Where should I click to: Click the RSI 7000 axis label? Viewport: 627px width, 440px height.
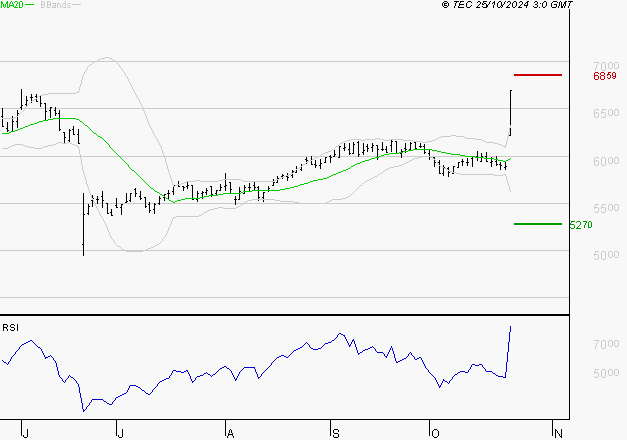tap(606, 344)
